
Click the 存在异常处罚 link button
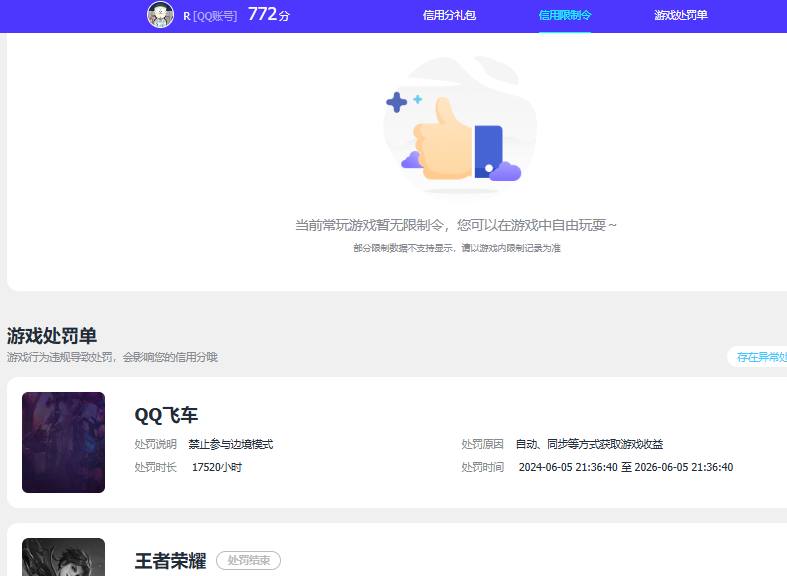[x=759, y=357]
